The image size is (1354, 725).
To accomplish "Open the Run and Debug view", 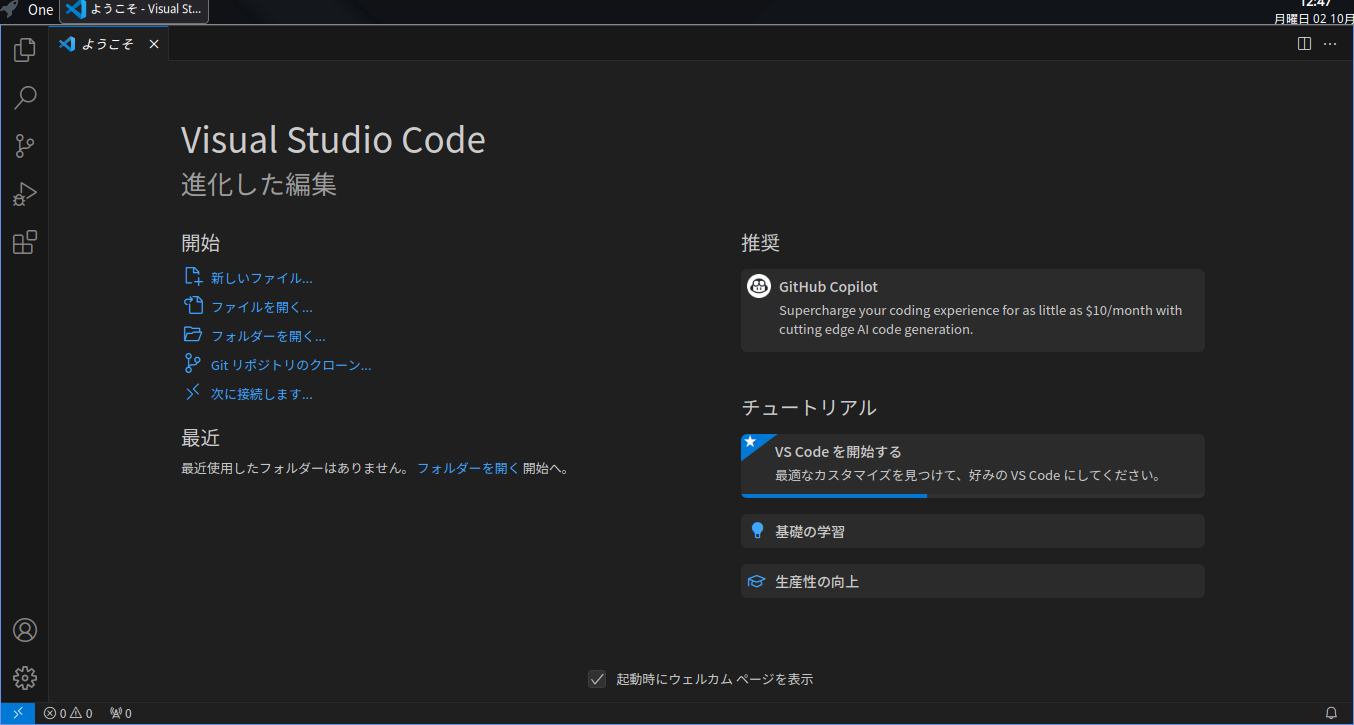I will [25, 194].
